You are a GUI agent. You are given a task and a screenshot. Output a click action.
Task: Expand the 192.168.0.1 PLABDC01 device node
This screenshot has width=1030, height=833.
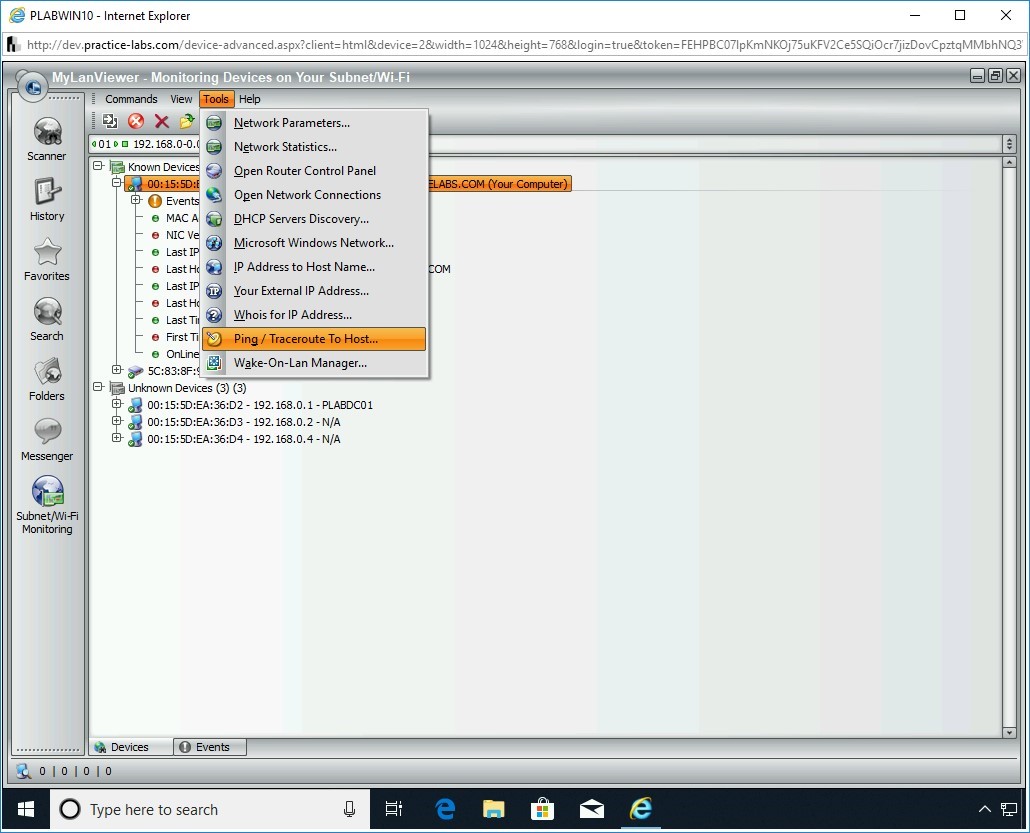[117, 405]
